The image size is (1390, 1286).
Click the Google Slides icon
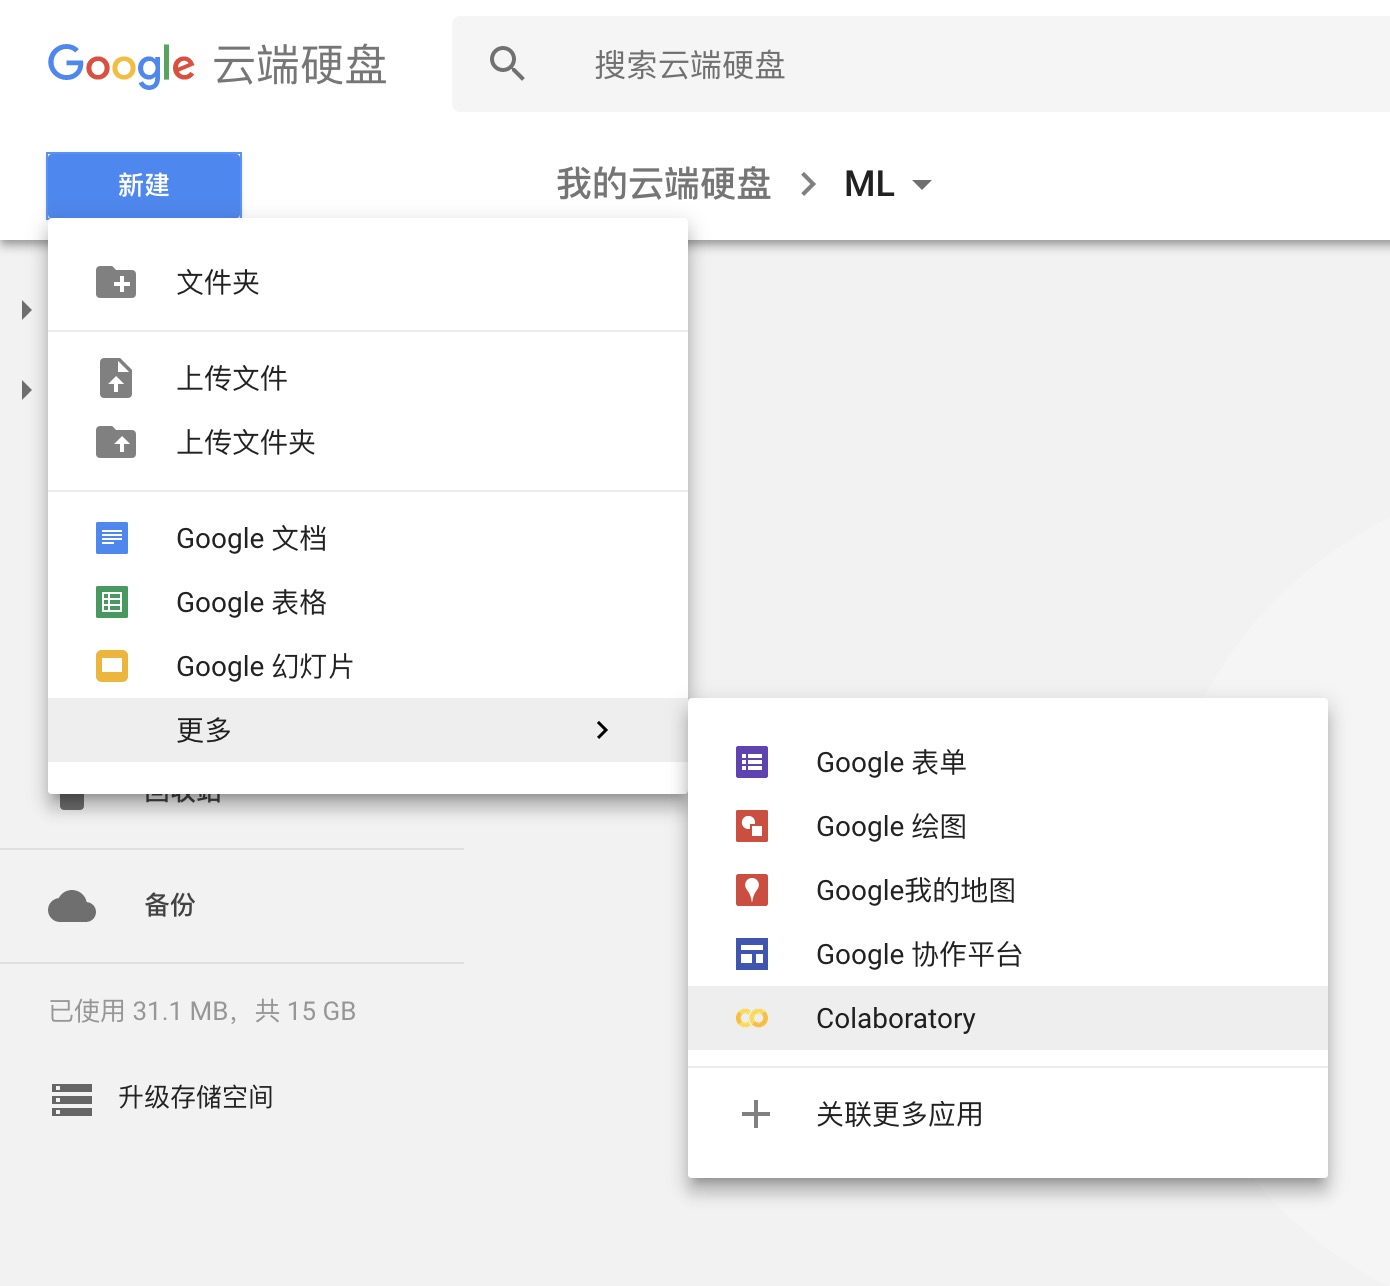click(112, 666)
